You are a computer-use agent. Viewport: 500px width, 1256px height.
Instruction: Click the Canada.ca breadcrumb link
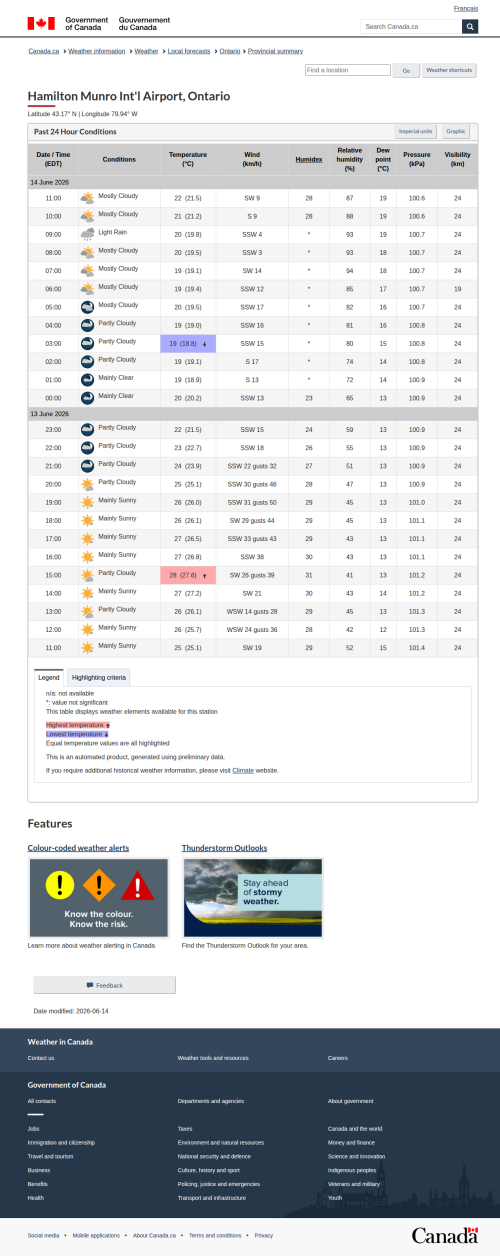43,51
